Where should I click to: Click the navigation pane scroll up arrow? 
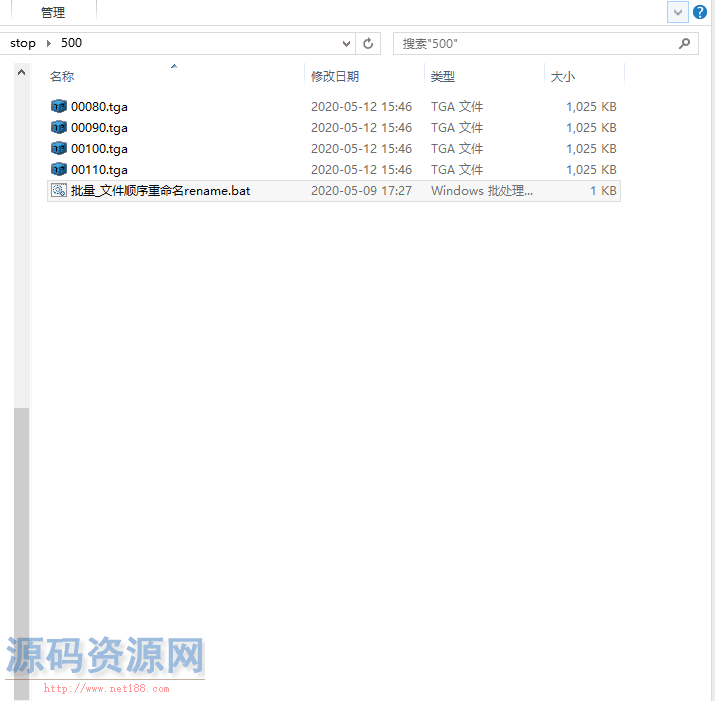21,72
